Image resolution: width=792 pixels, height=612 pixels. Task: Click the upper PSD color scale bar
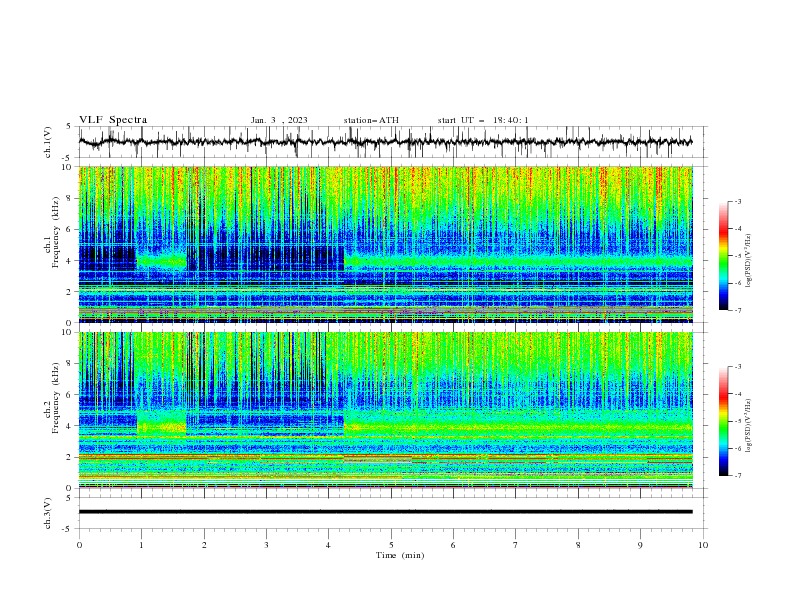723,255
